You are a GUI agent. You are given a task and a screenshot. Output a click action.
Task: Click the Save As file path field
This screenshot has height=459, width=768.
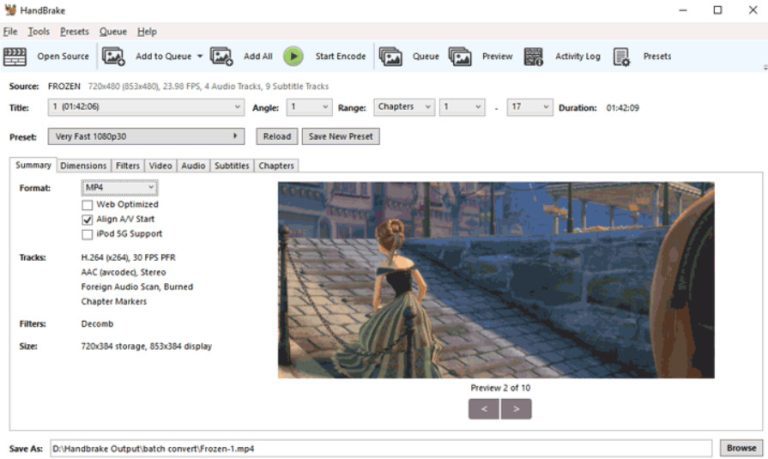(380, 449)
